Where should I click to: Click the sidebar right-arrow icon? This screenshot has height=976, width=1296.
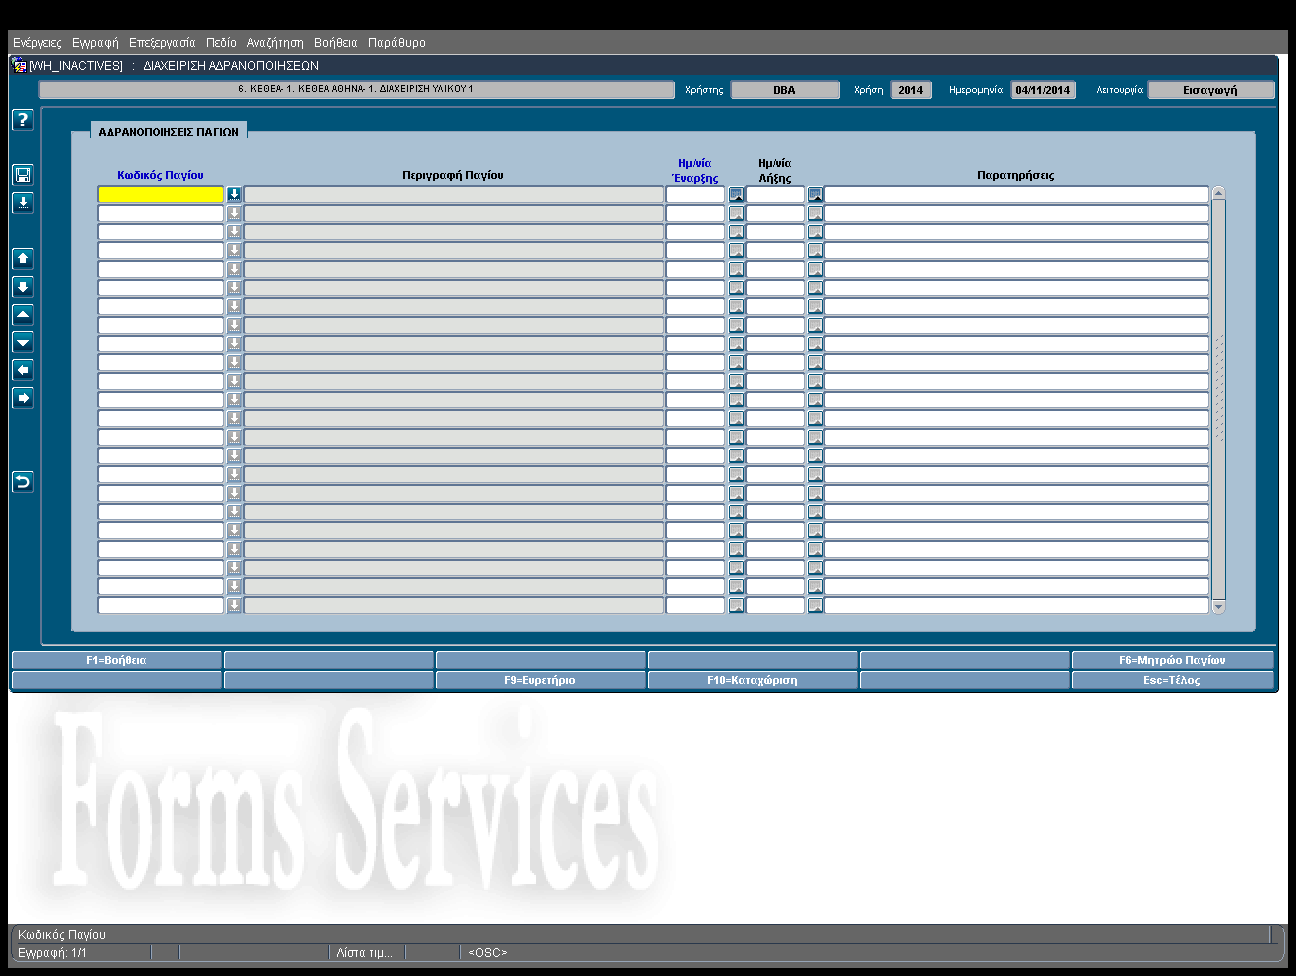click(x=22, y=398)
